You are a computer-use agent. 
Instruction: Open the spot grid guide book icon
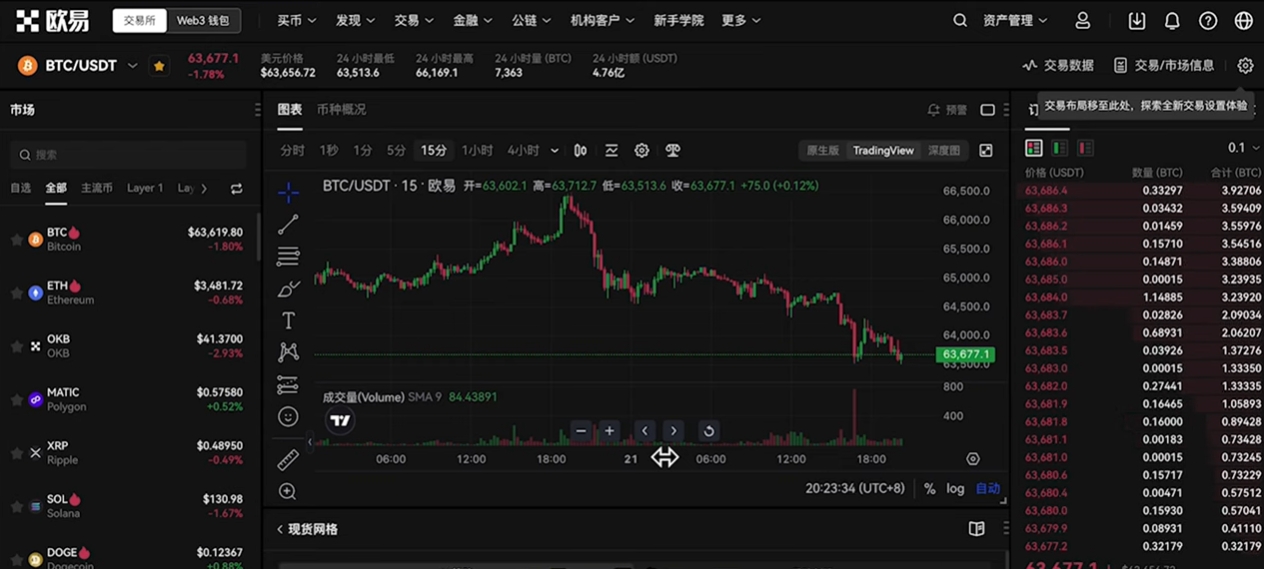[x=977, y=528]
